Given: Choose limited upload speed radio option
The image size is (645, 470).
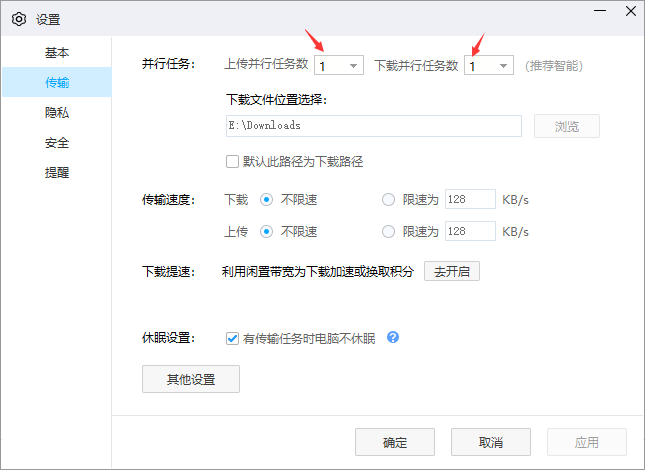Looking at the screenshot, I should [x=388, y=231].
